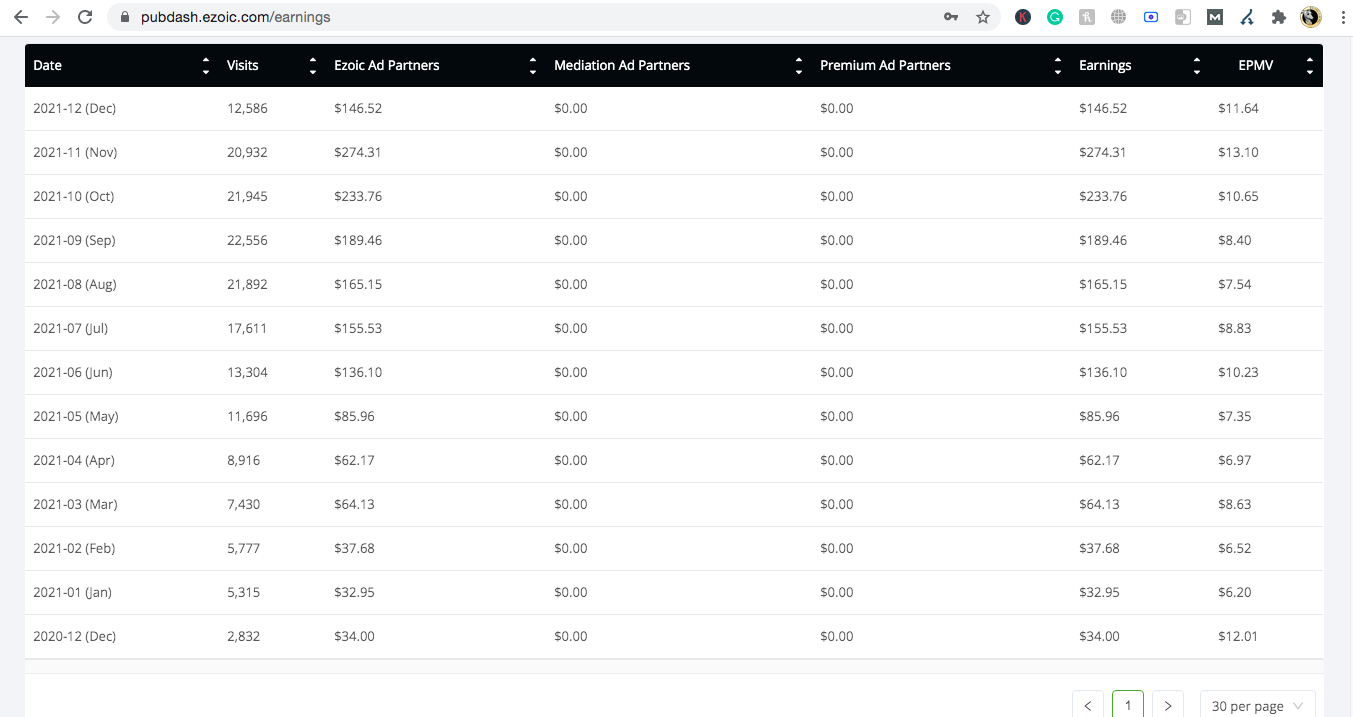Open the grey Honey extension icon
1353x717 pixels.
[1087, 17]
